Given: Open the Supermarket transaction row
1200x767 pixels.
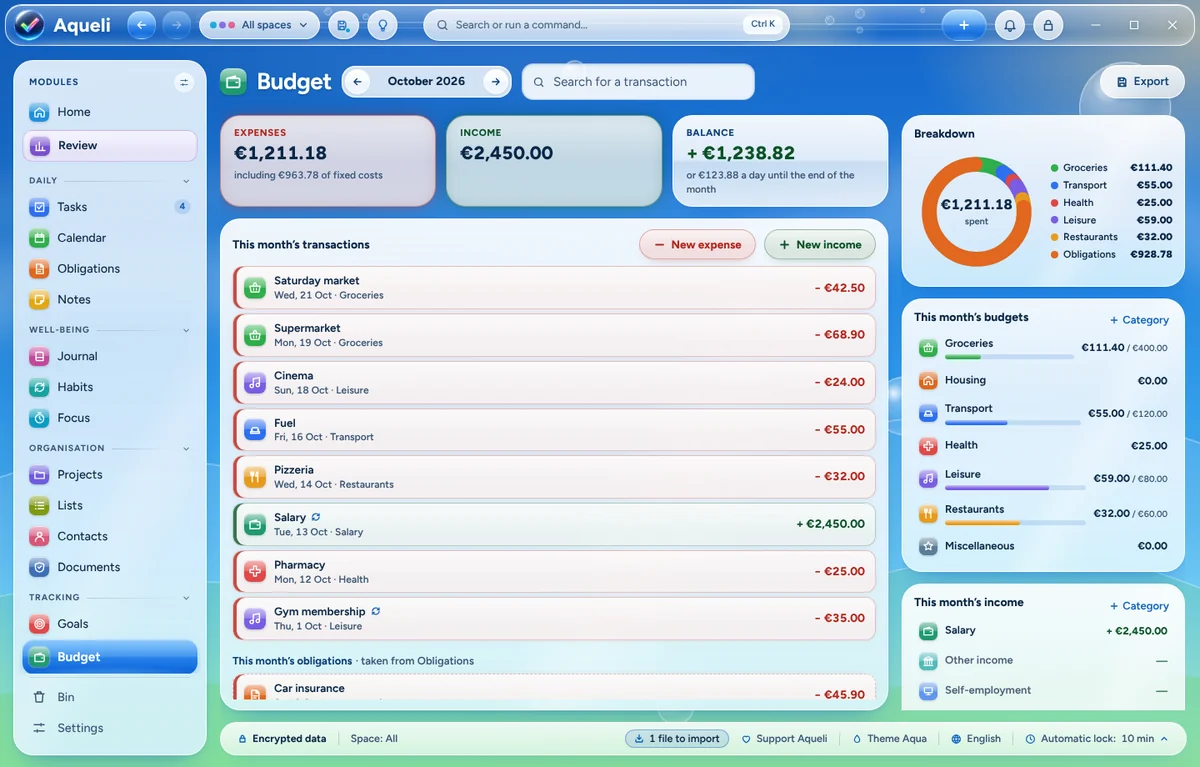Looking at the screenshot, I should [x=554, y=335].
